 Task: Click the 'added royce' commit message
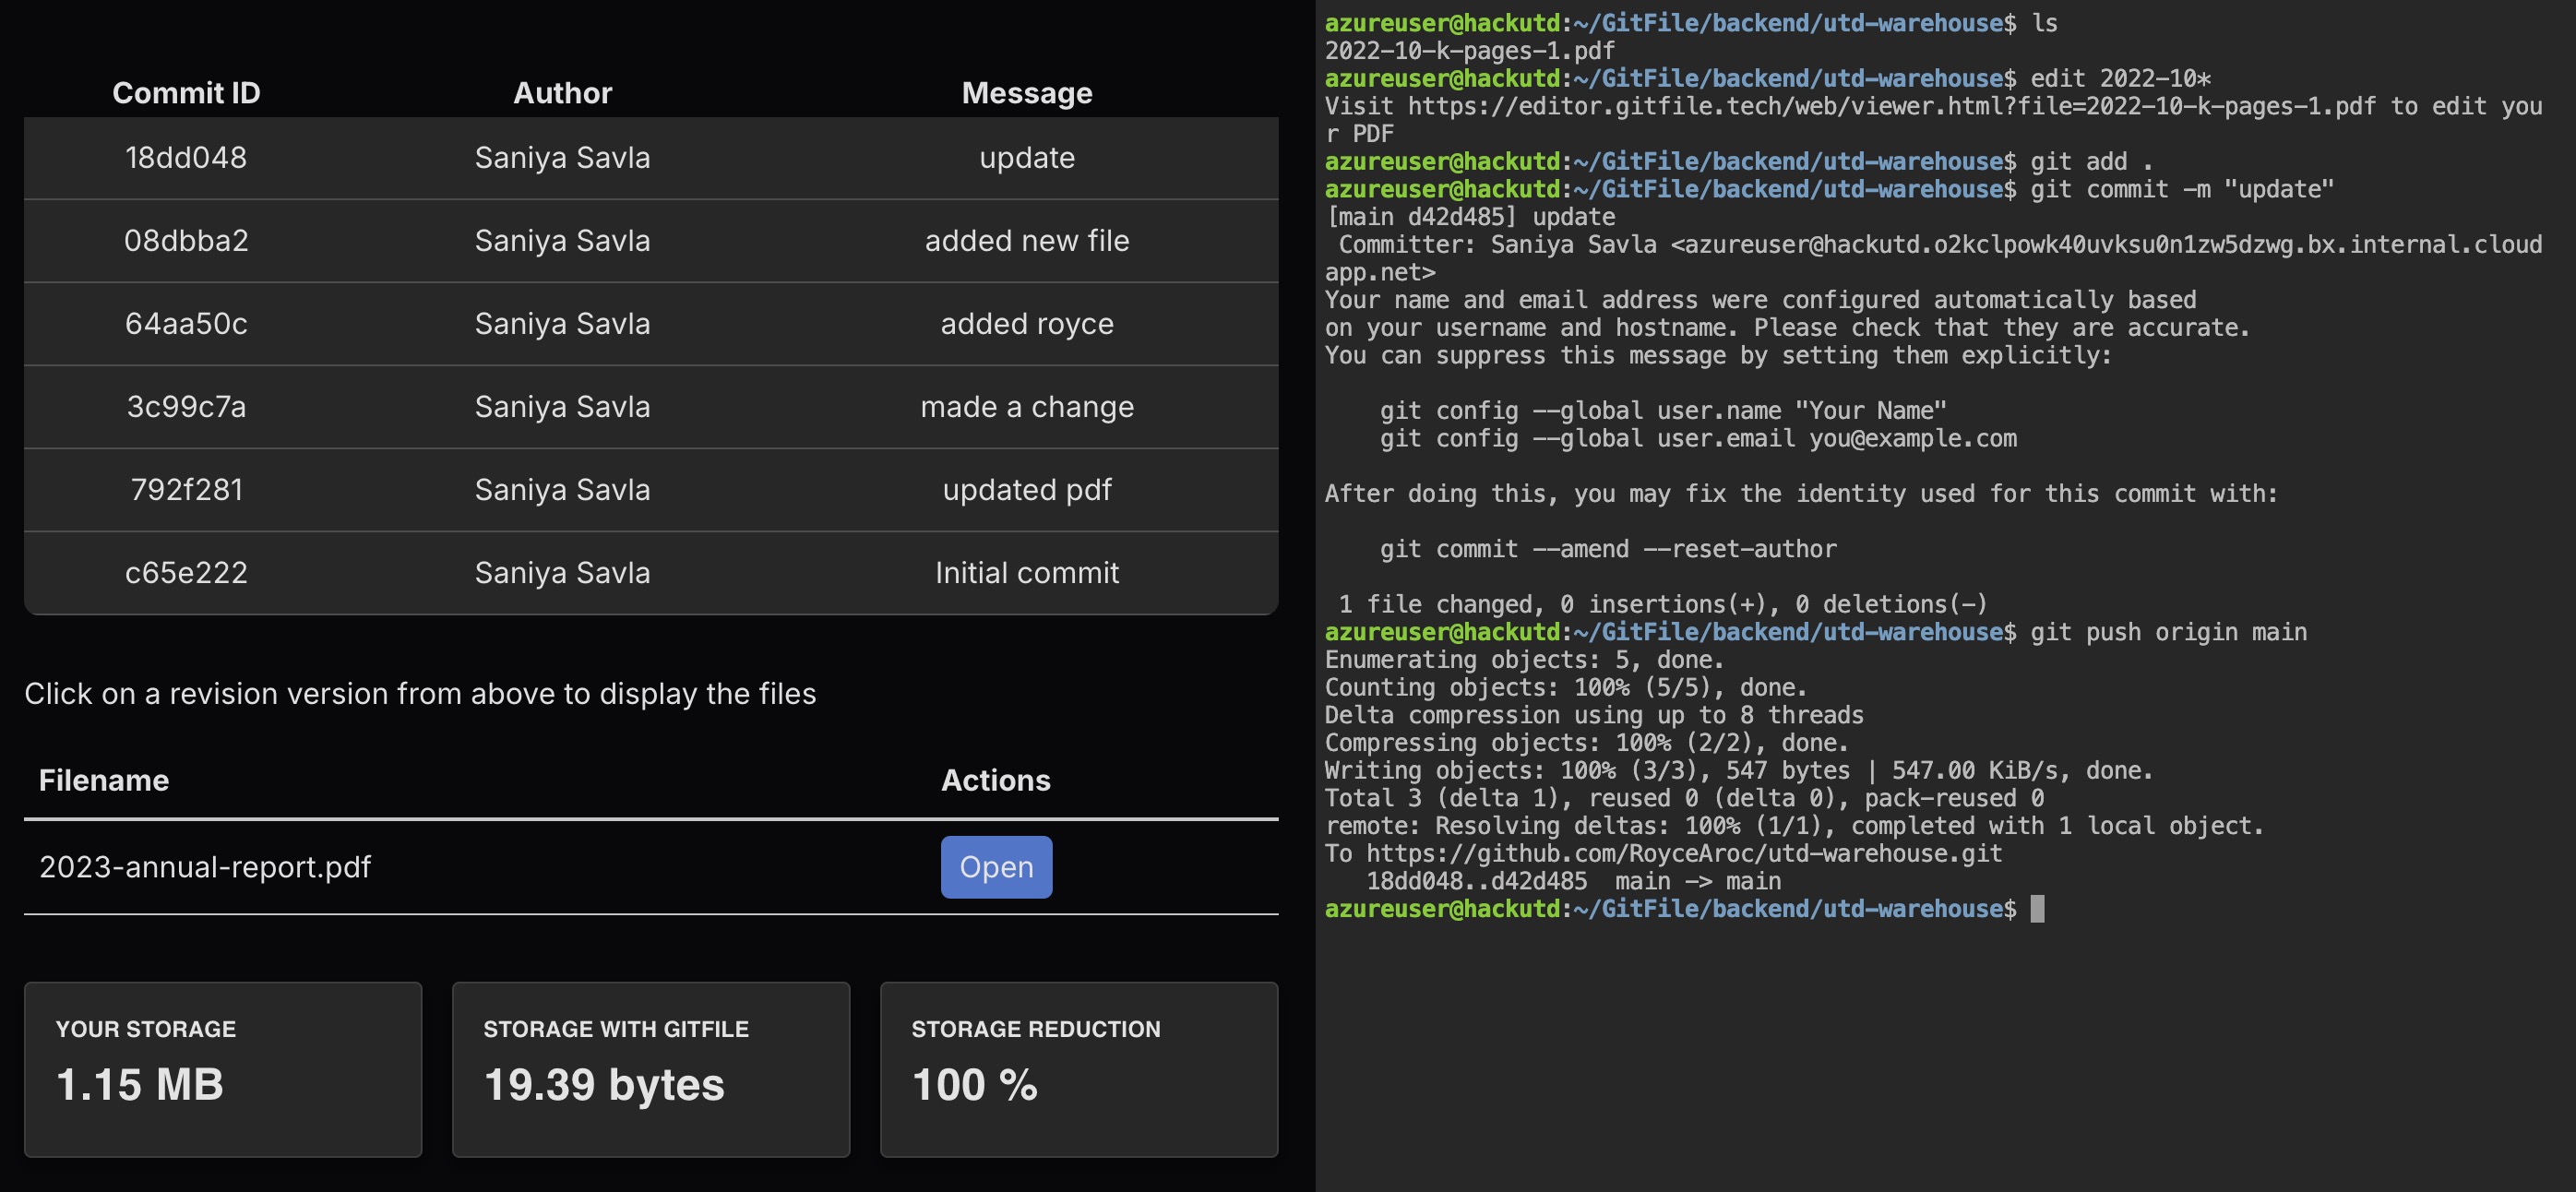coord(1026,324)
